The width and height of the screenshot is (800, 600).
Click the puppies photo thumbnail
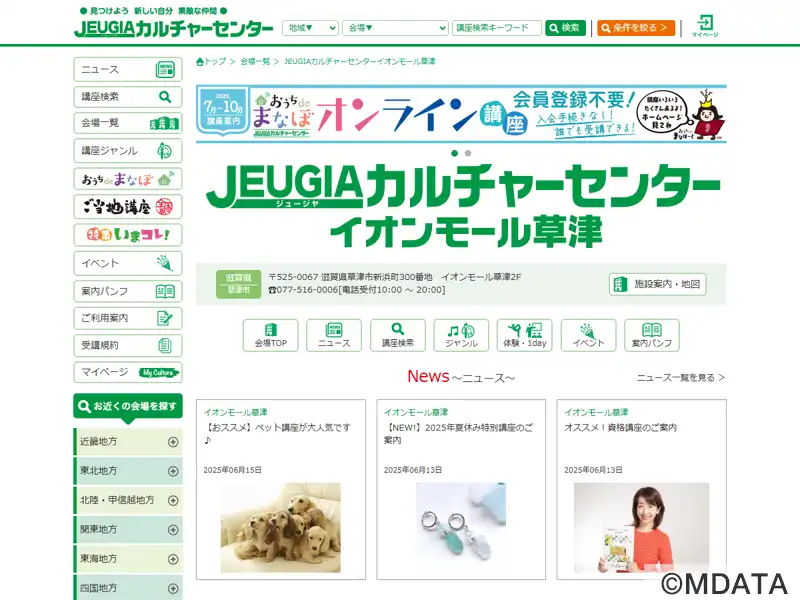[x=281, y=528]
